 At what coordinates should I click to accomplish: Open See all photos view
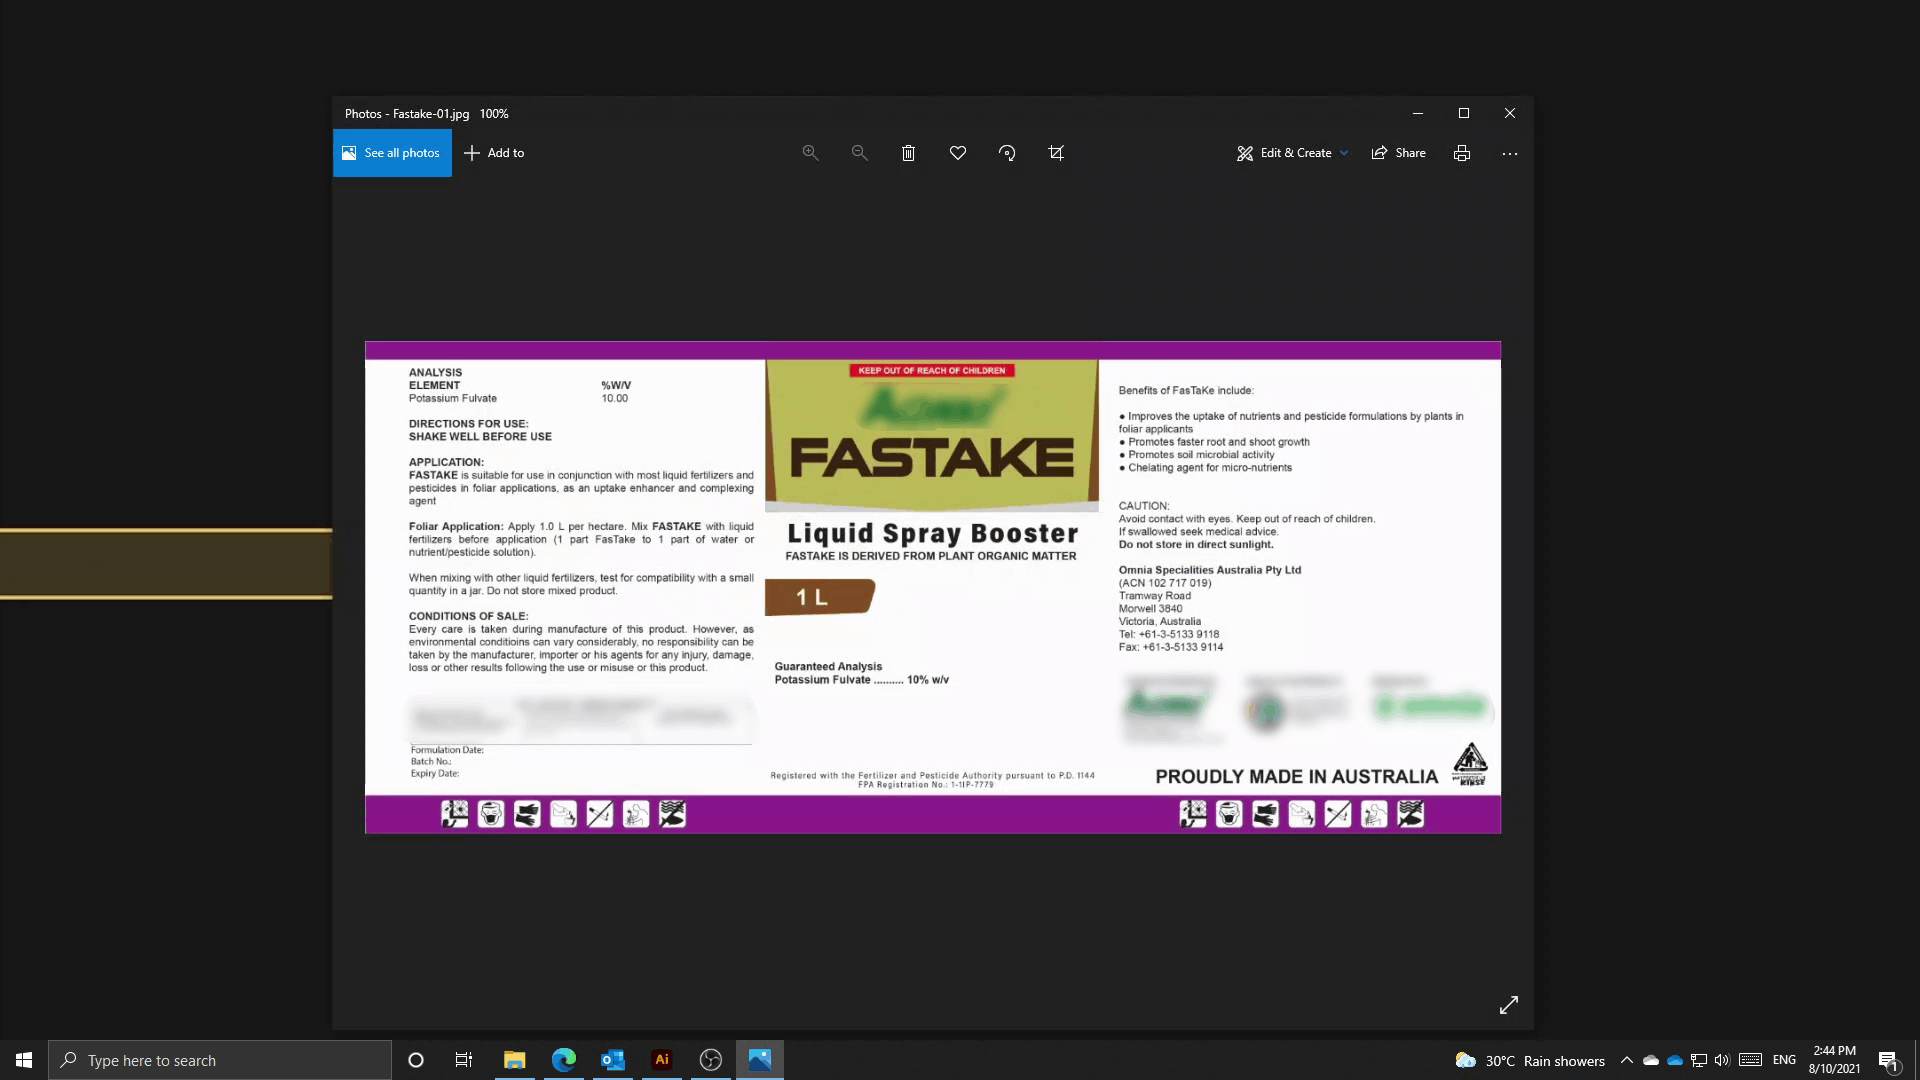[392, 153]
